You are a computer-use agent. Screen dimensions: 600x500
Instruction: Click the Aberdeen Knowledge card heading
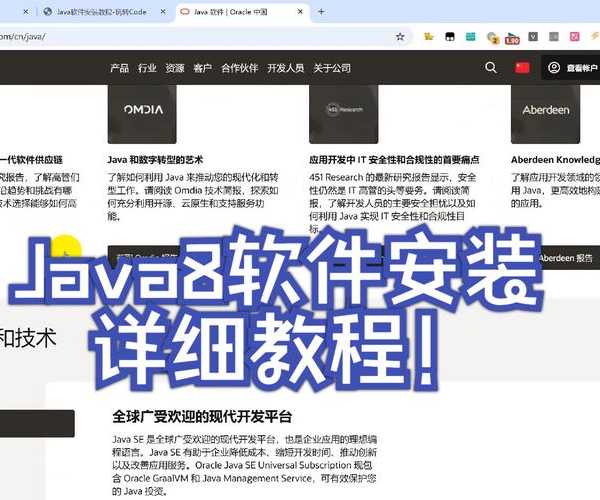(x=556, y=160)
